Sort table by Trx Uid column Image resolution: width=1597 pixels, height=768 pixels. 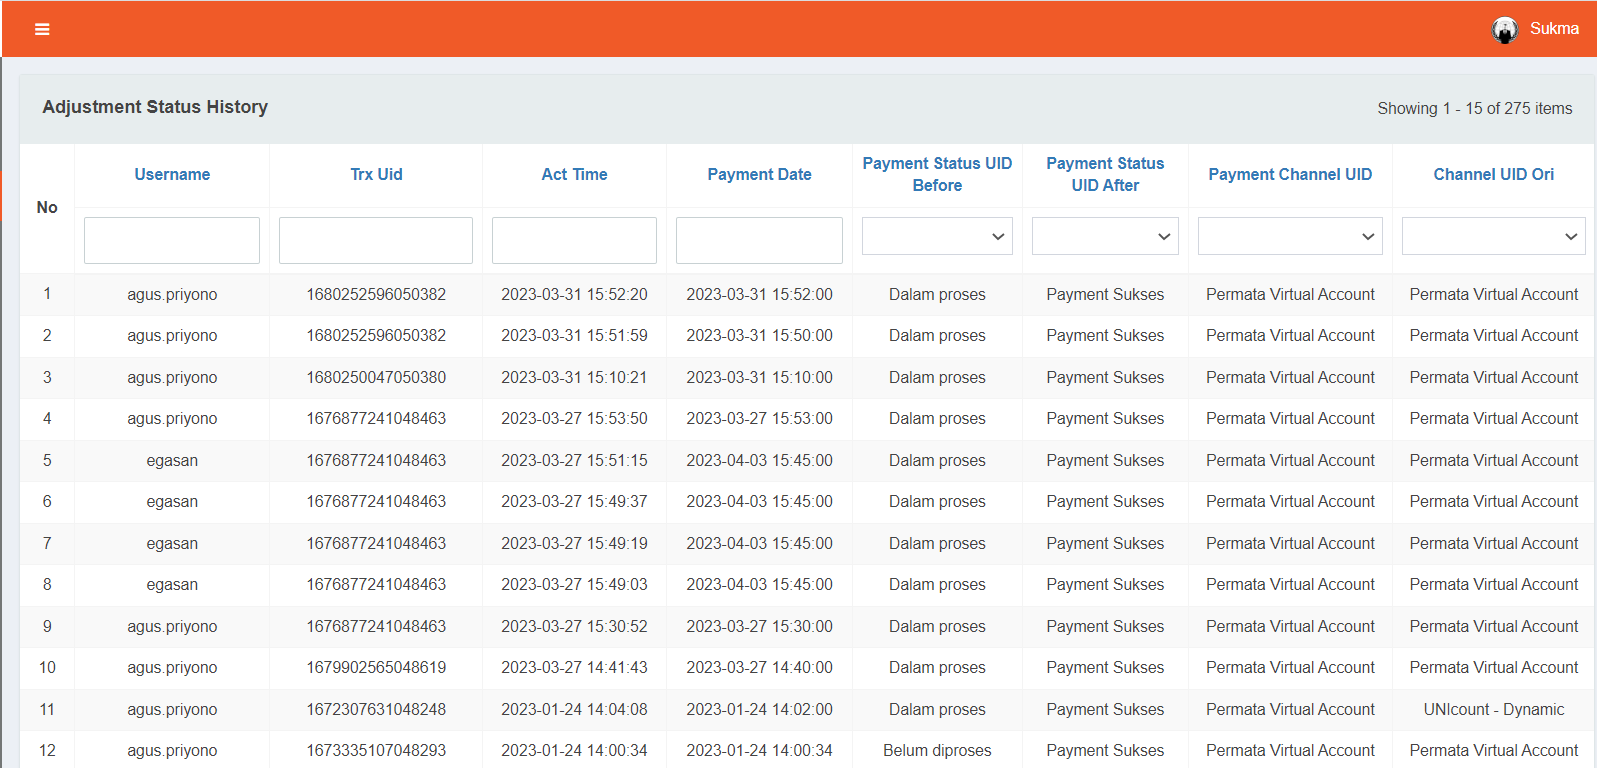(376, 174)
